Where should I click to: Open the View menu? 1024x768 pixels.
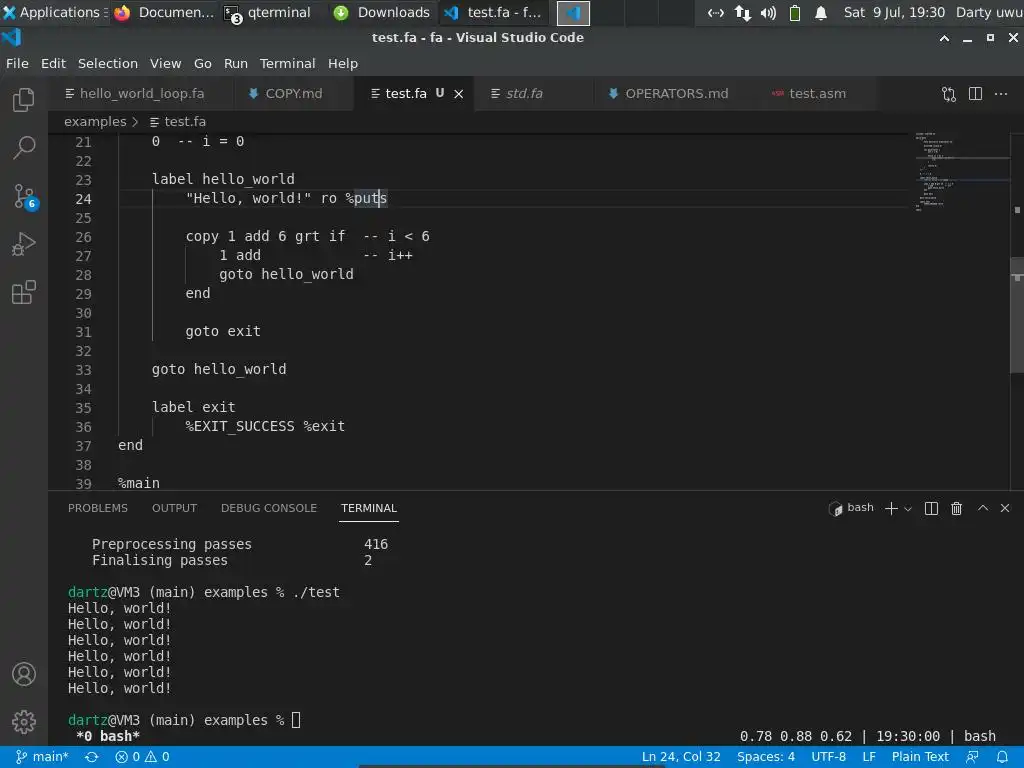[165, 63]
